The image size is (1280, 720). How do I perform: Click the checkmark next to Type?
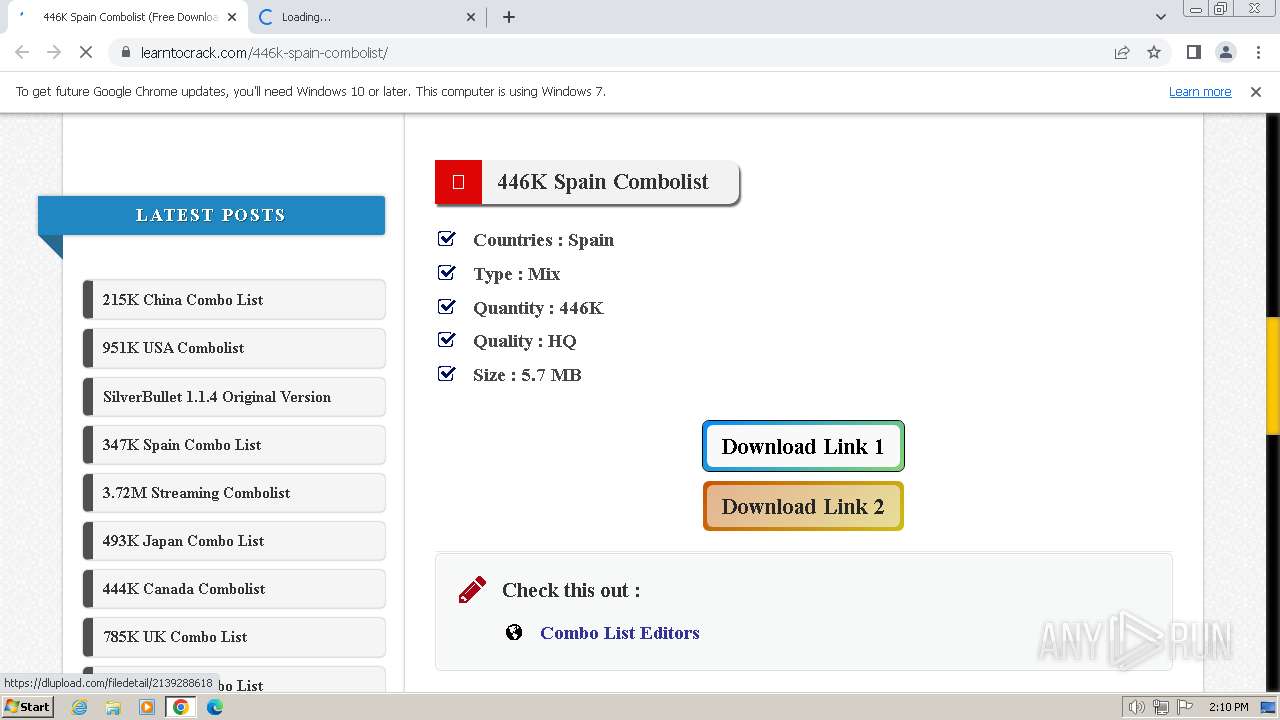pyautogui.click(x=447, y=272)
